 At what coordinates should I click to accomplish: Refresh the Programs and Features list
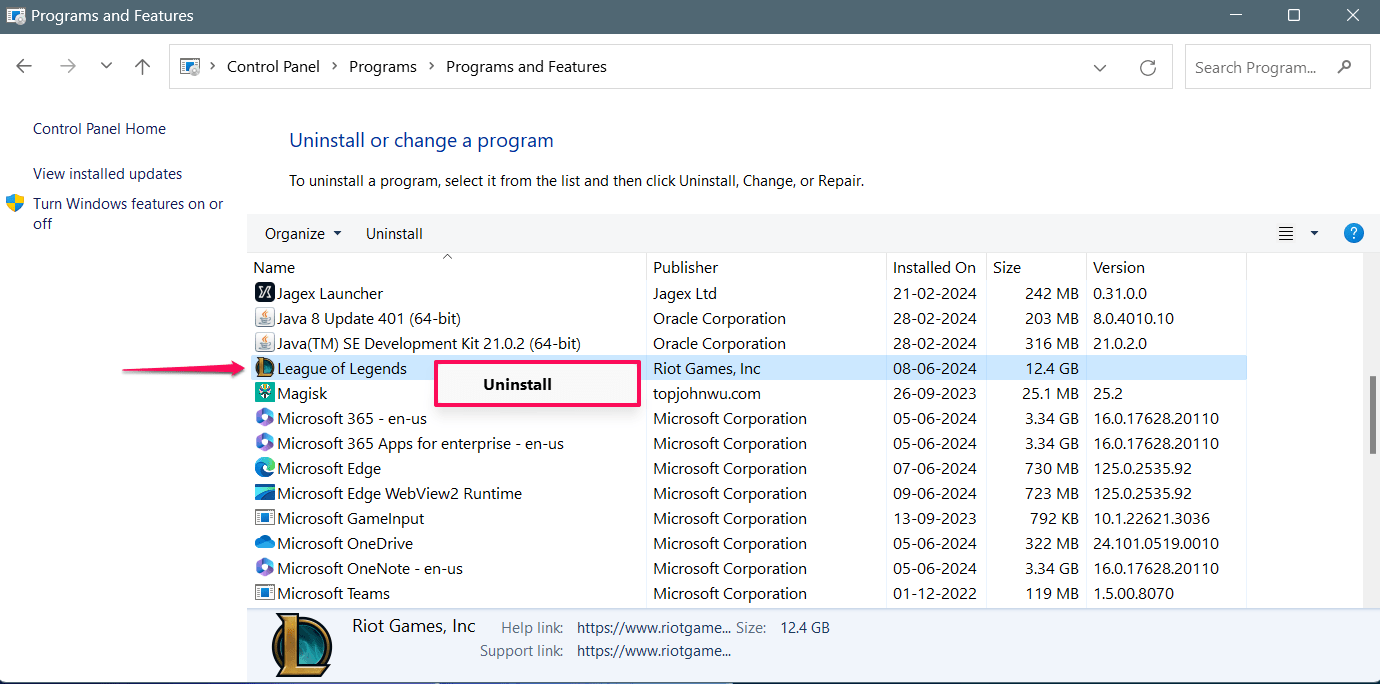(x=1148, y=68)
